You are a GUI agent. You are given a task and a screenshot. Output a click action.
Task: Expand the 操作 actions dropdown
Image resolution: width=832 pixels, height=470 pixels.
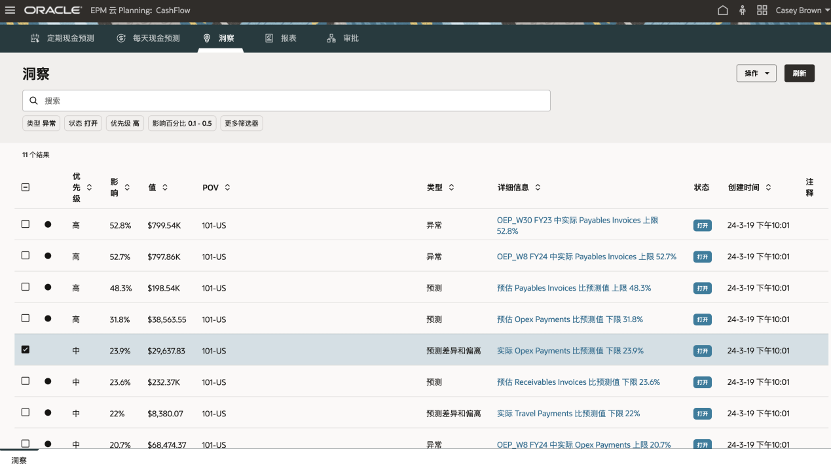coord(756,74)
